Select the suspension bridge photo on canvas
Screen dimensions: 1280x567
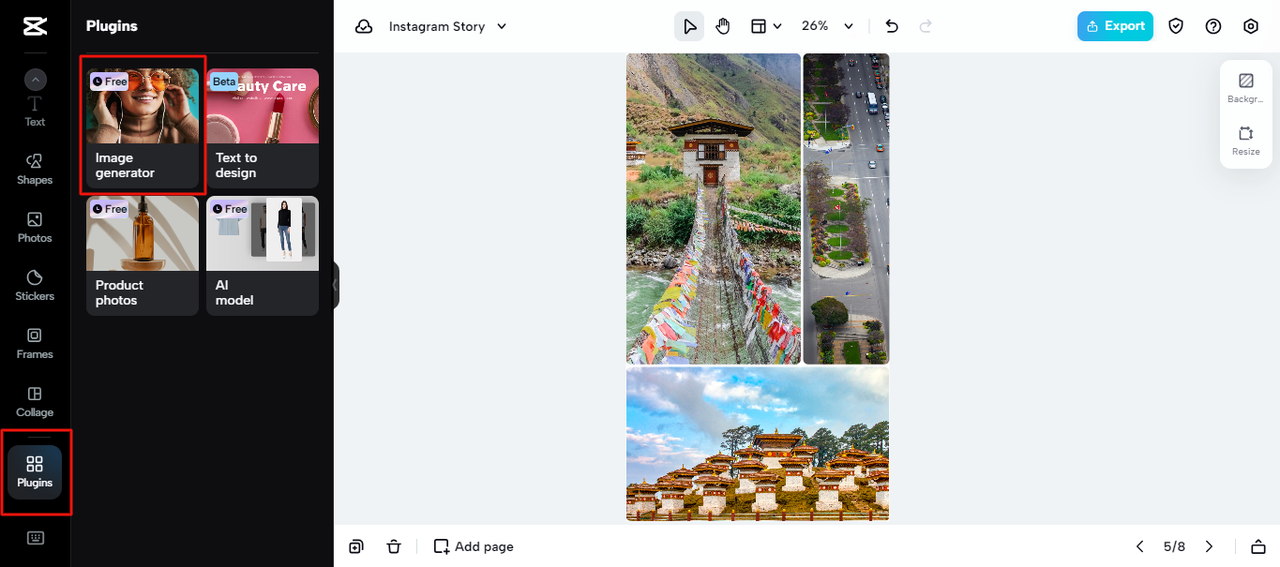pos(713,208)
